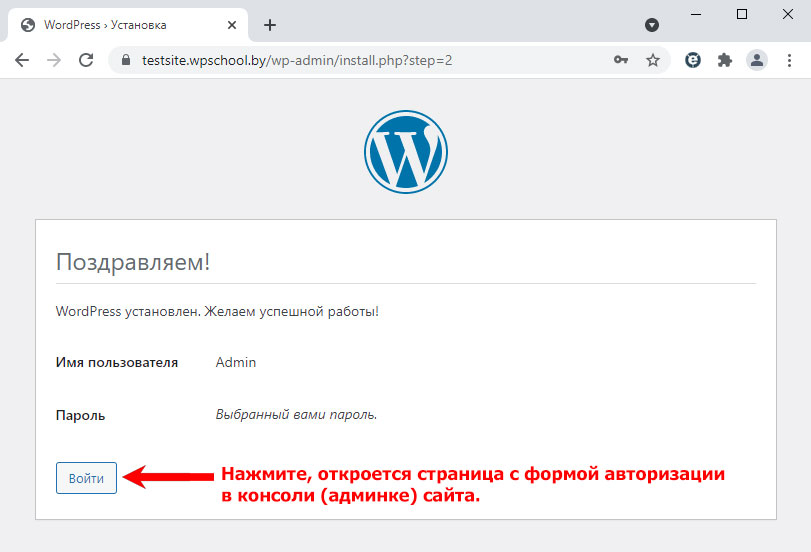Screen dimensions: 811x552
Task: Reload the page with refresh icon
Action: point(86,61)
